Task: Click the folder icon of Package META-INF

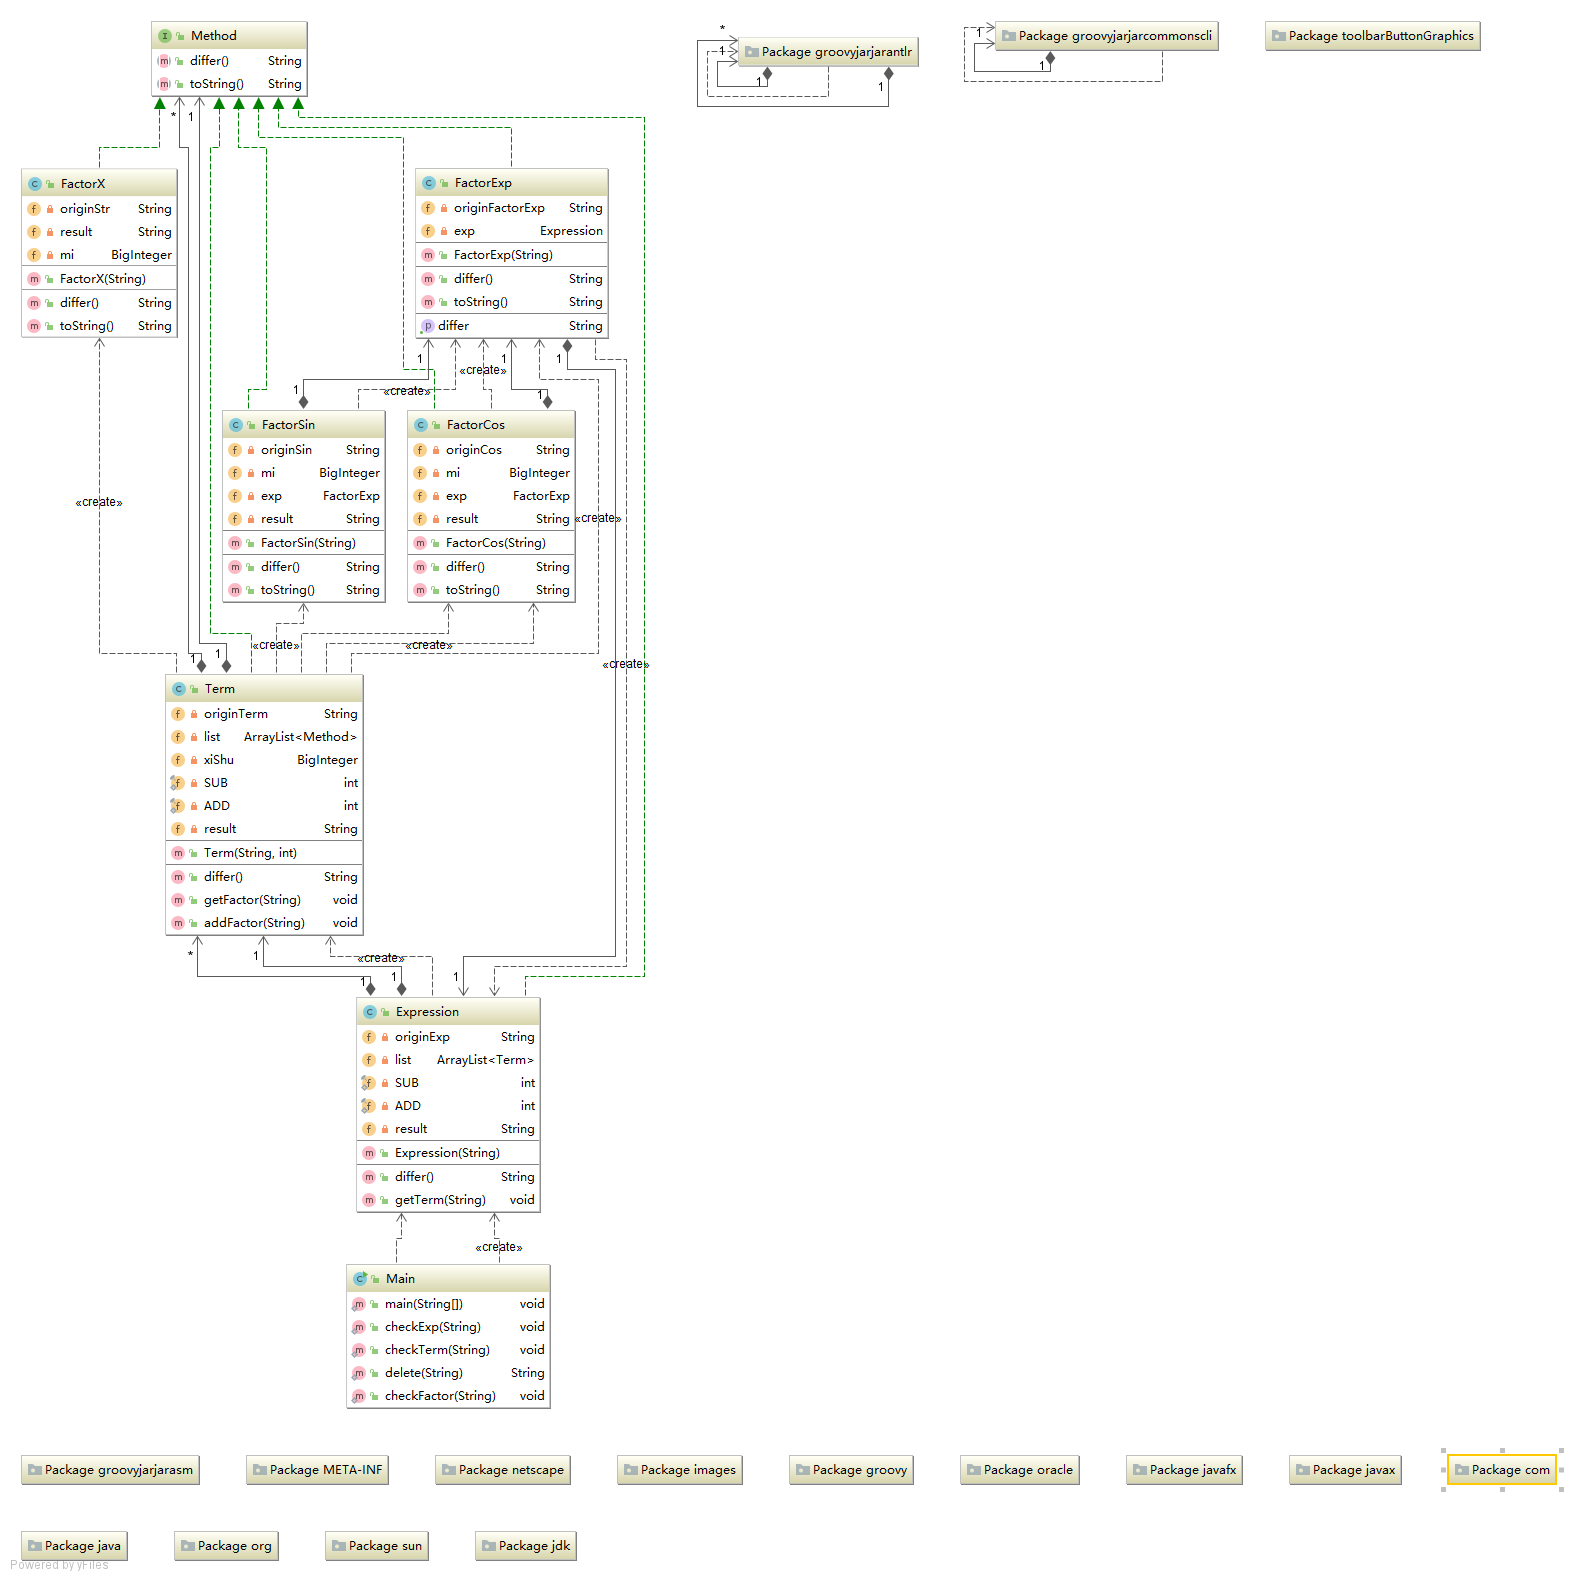Action: 260,1470
